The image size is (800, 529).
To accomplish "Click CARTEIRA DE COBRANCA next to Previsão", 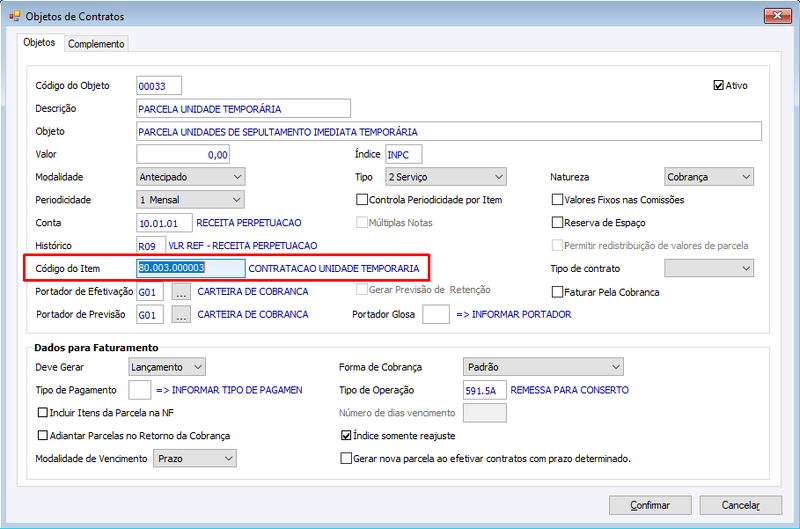I will [253, 314].
